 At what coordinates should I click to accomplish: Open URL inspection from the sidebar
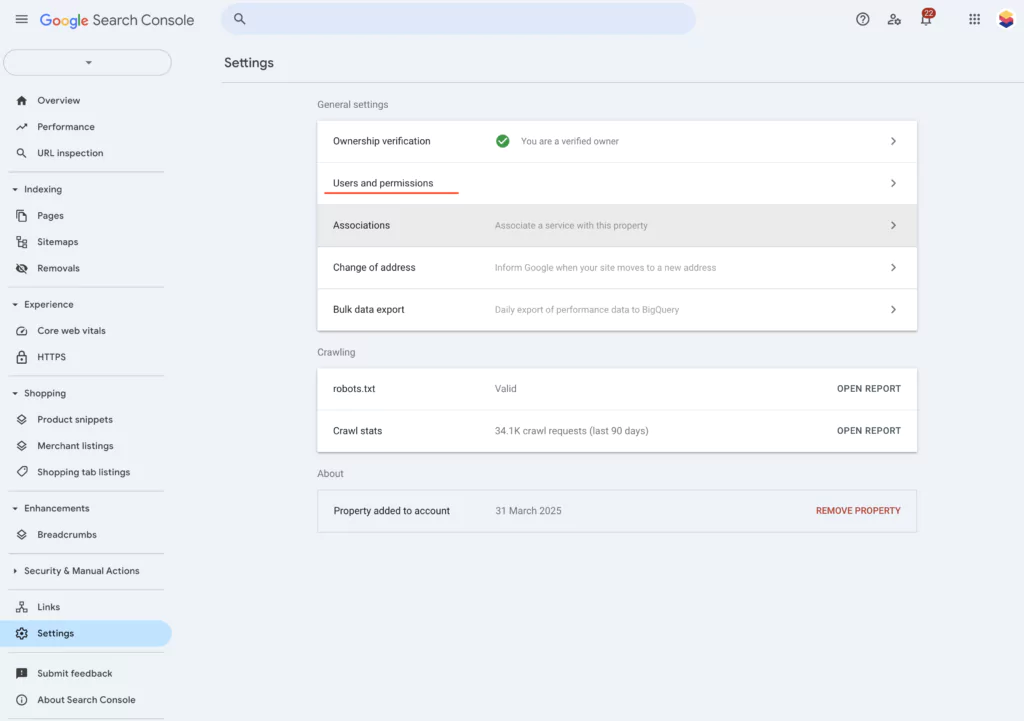point(70,153)
